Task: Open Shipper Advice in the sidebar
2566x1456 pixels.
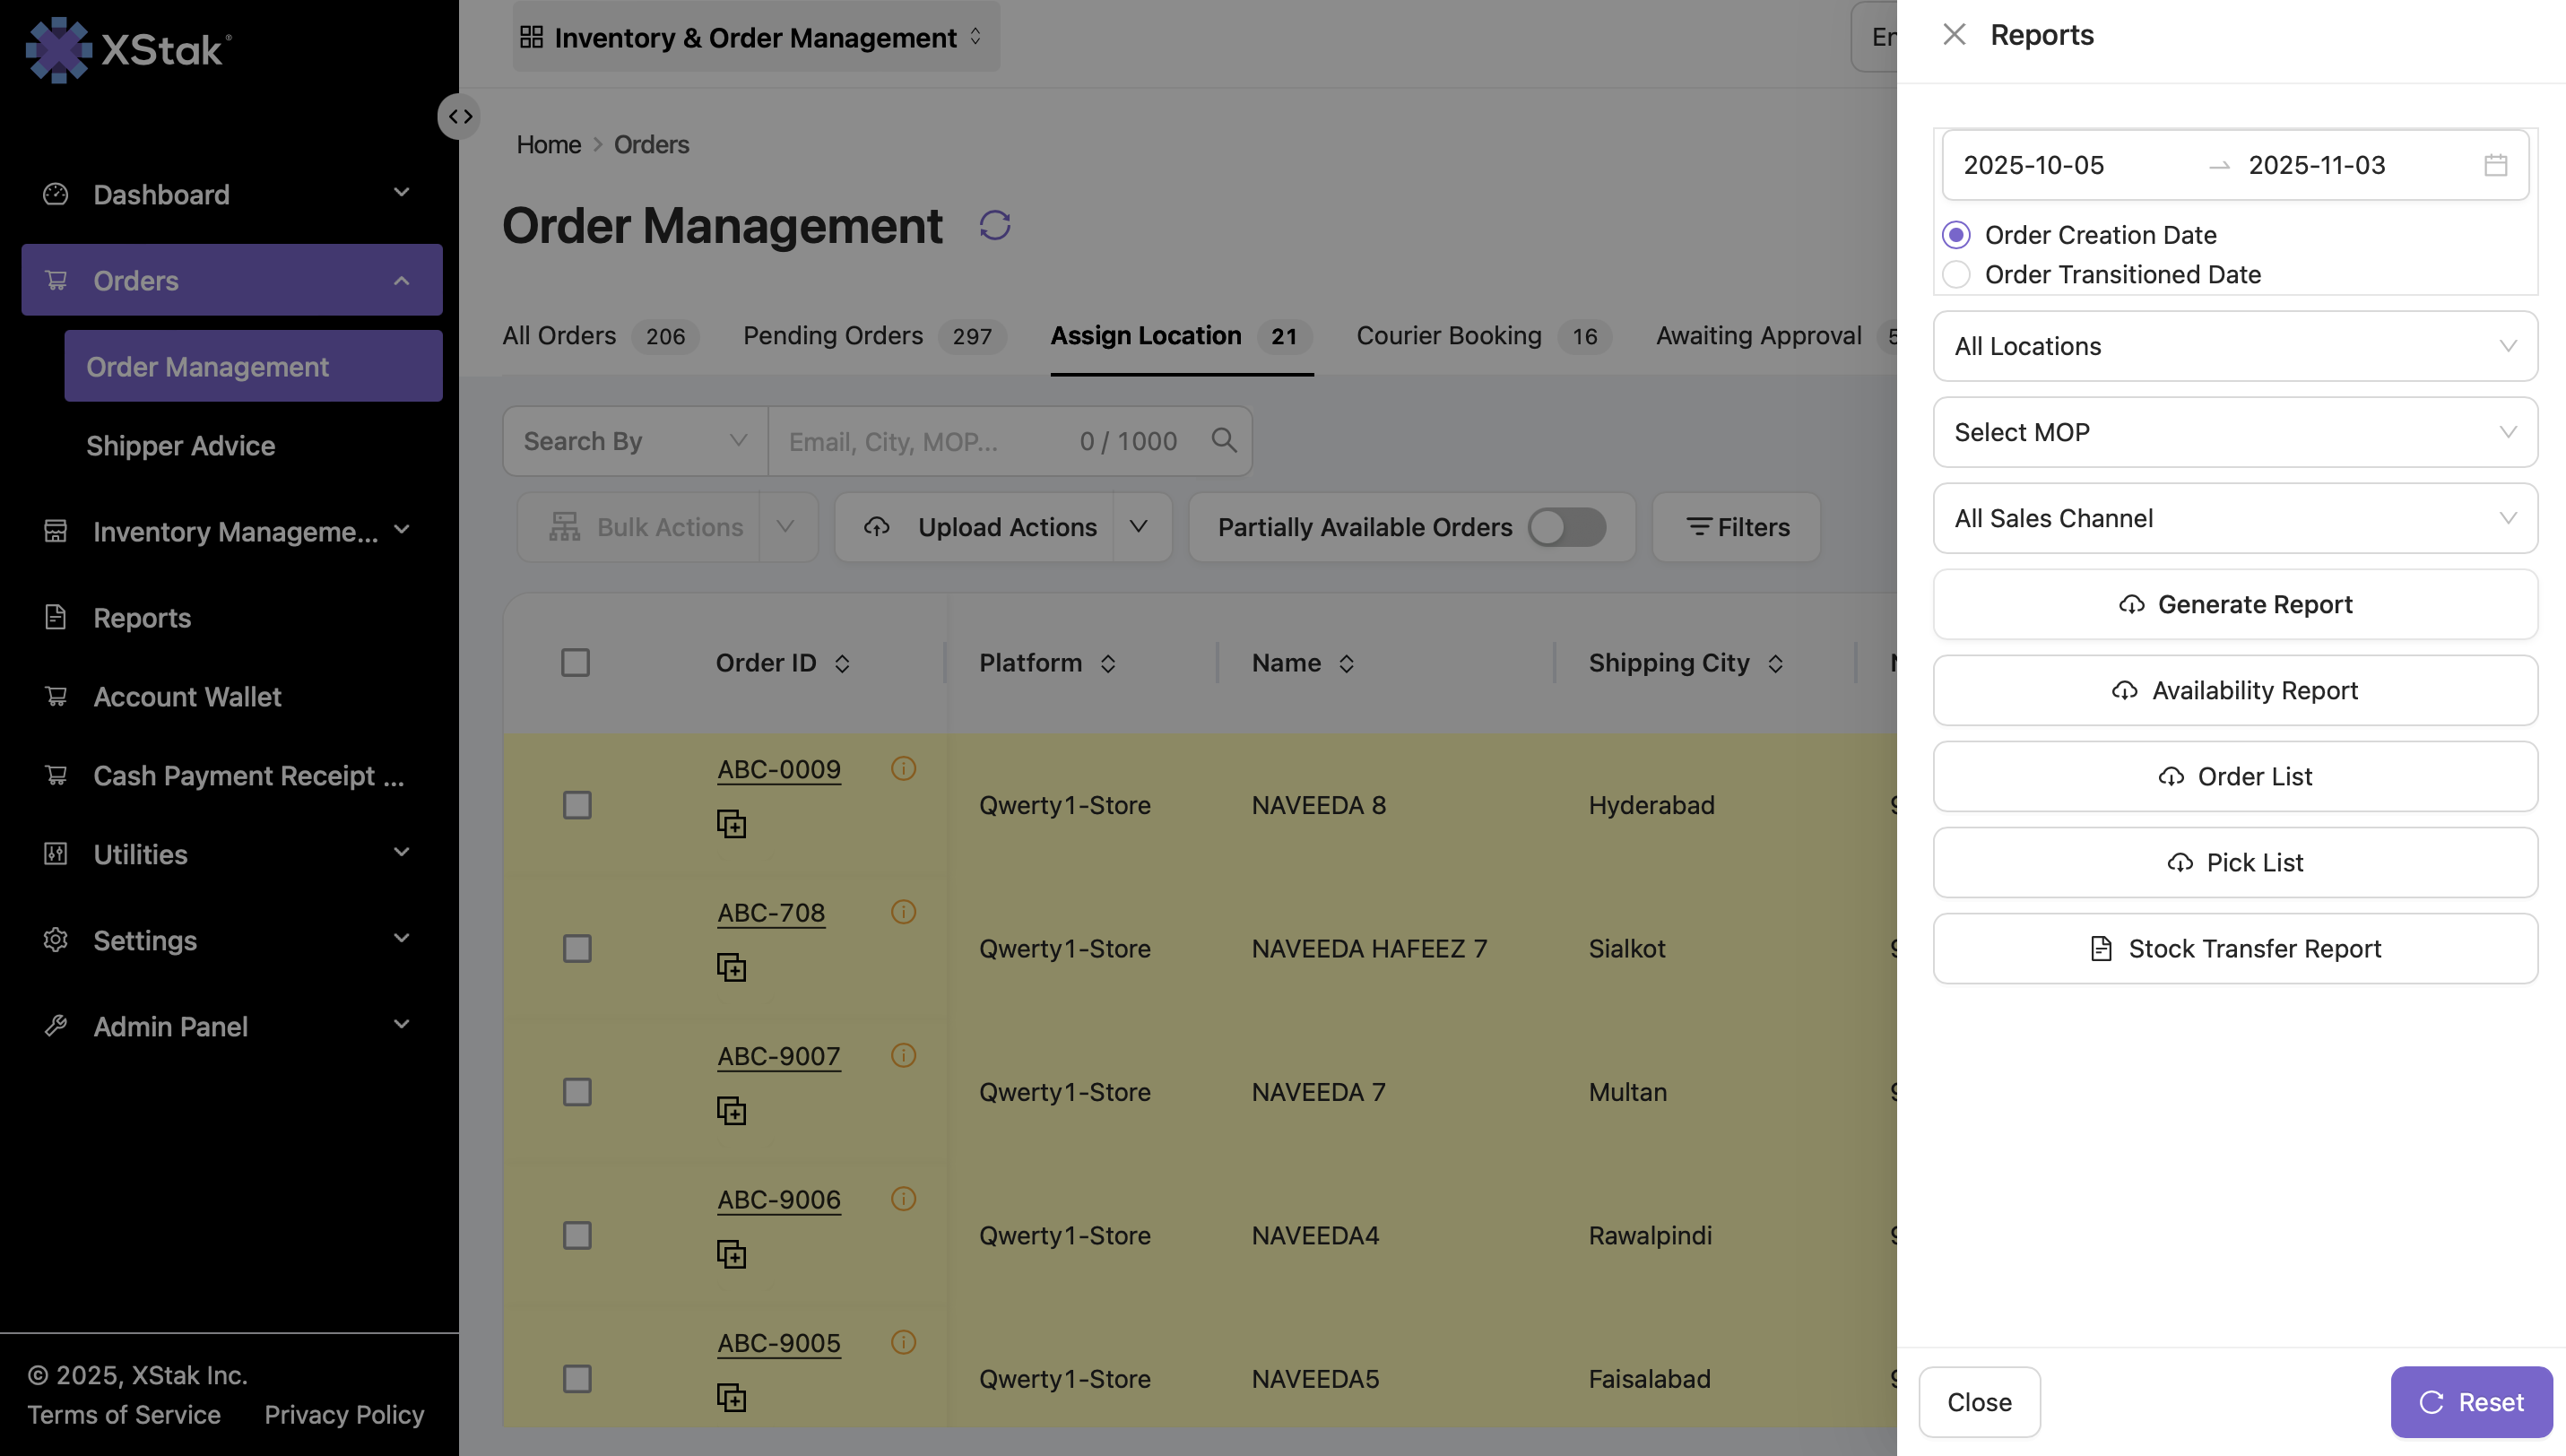Action: (180, 446)
